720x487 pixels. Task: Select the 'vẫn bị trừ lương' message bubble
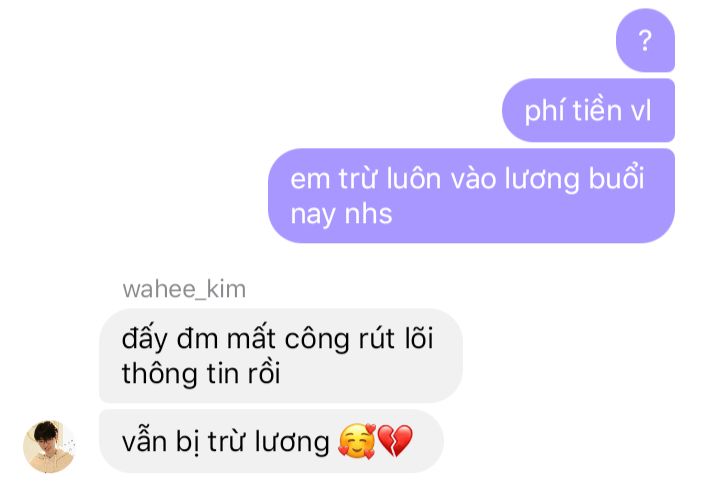271,441
